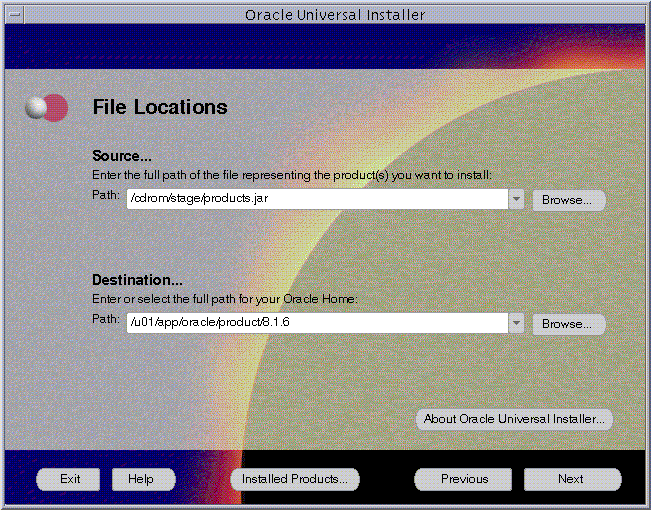Click the sphere logo beside File Locations
The width and height of the screenshot is (651, 510).
tap(46, 108)
